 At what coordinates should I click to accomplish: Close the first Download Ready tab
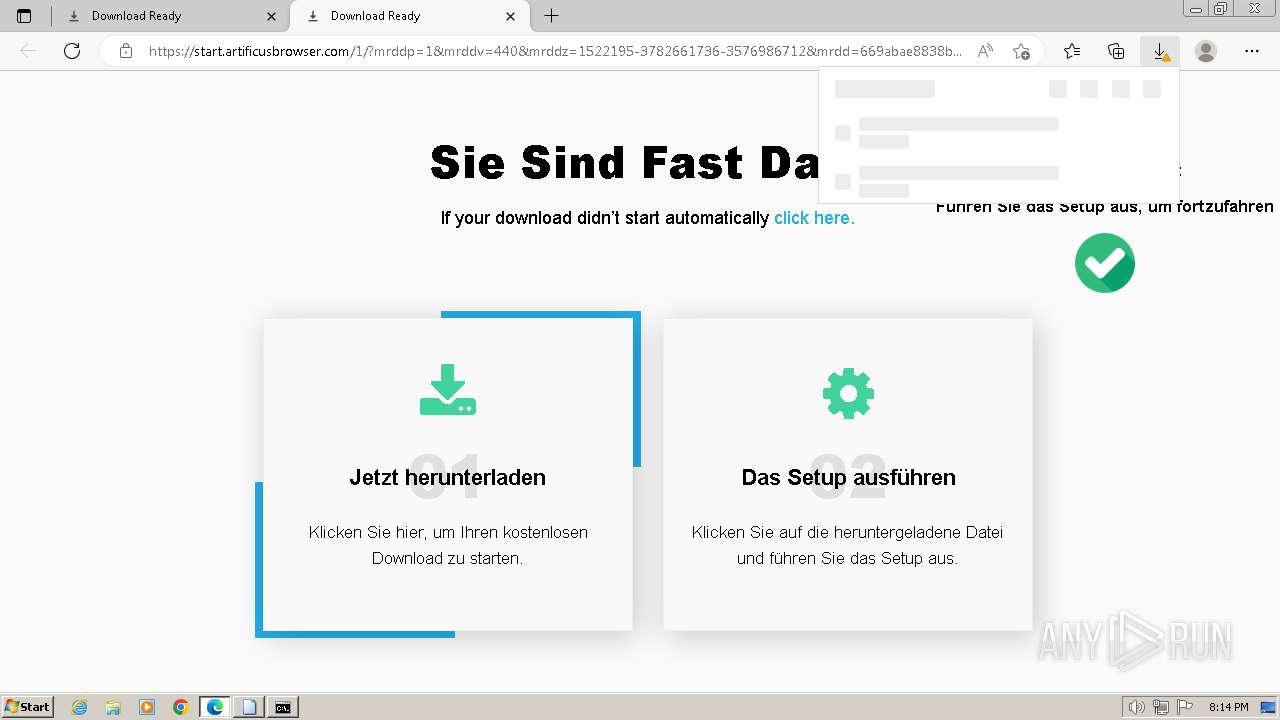[271, 16]
